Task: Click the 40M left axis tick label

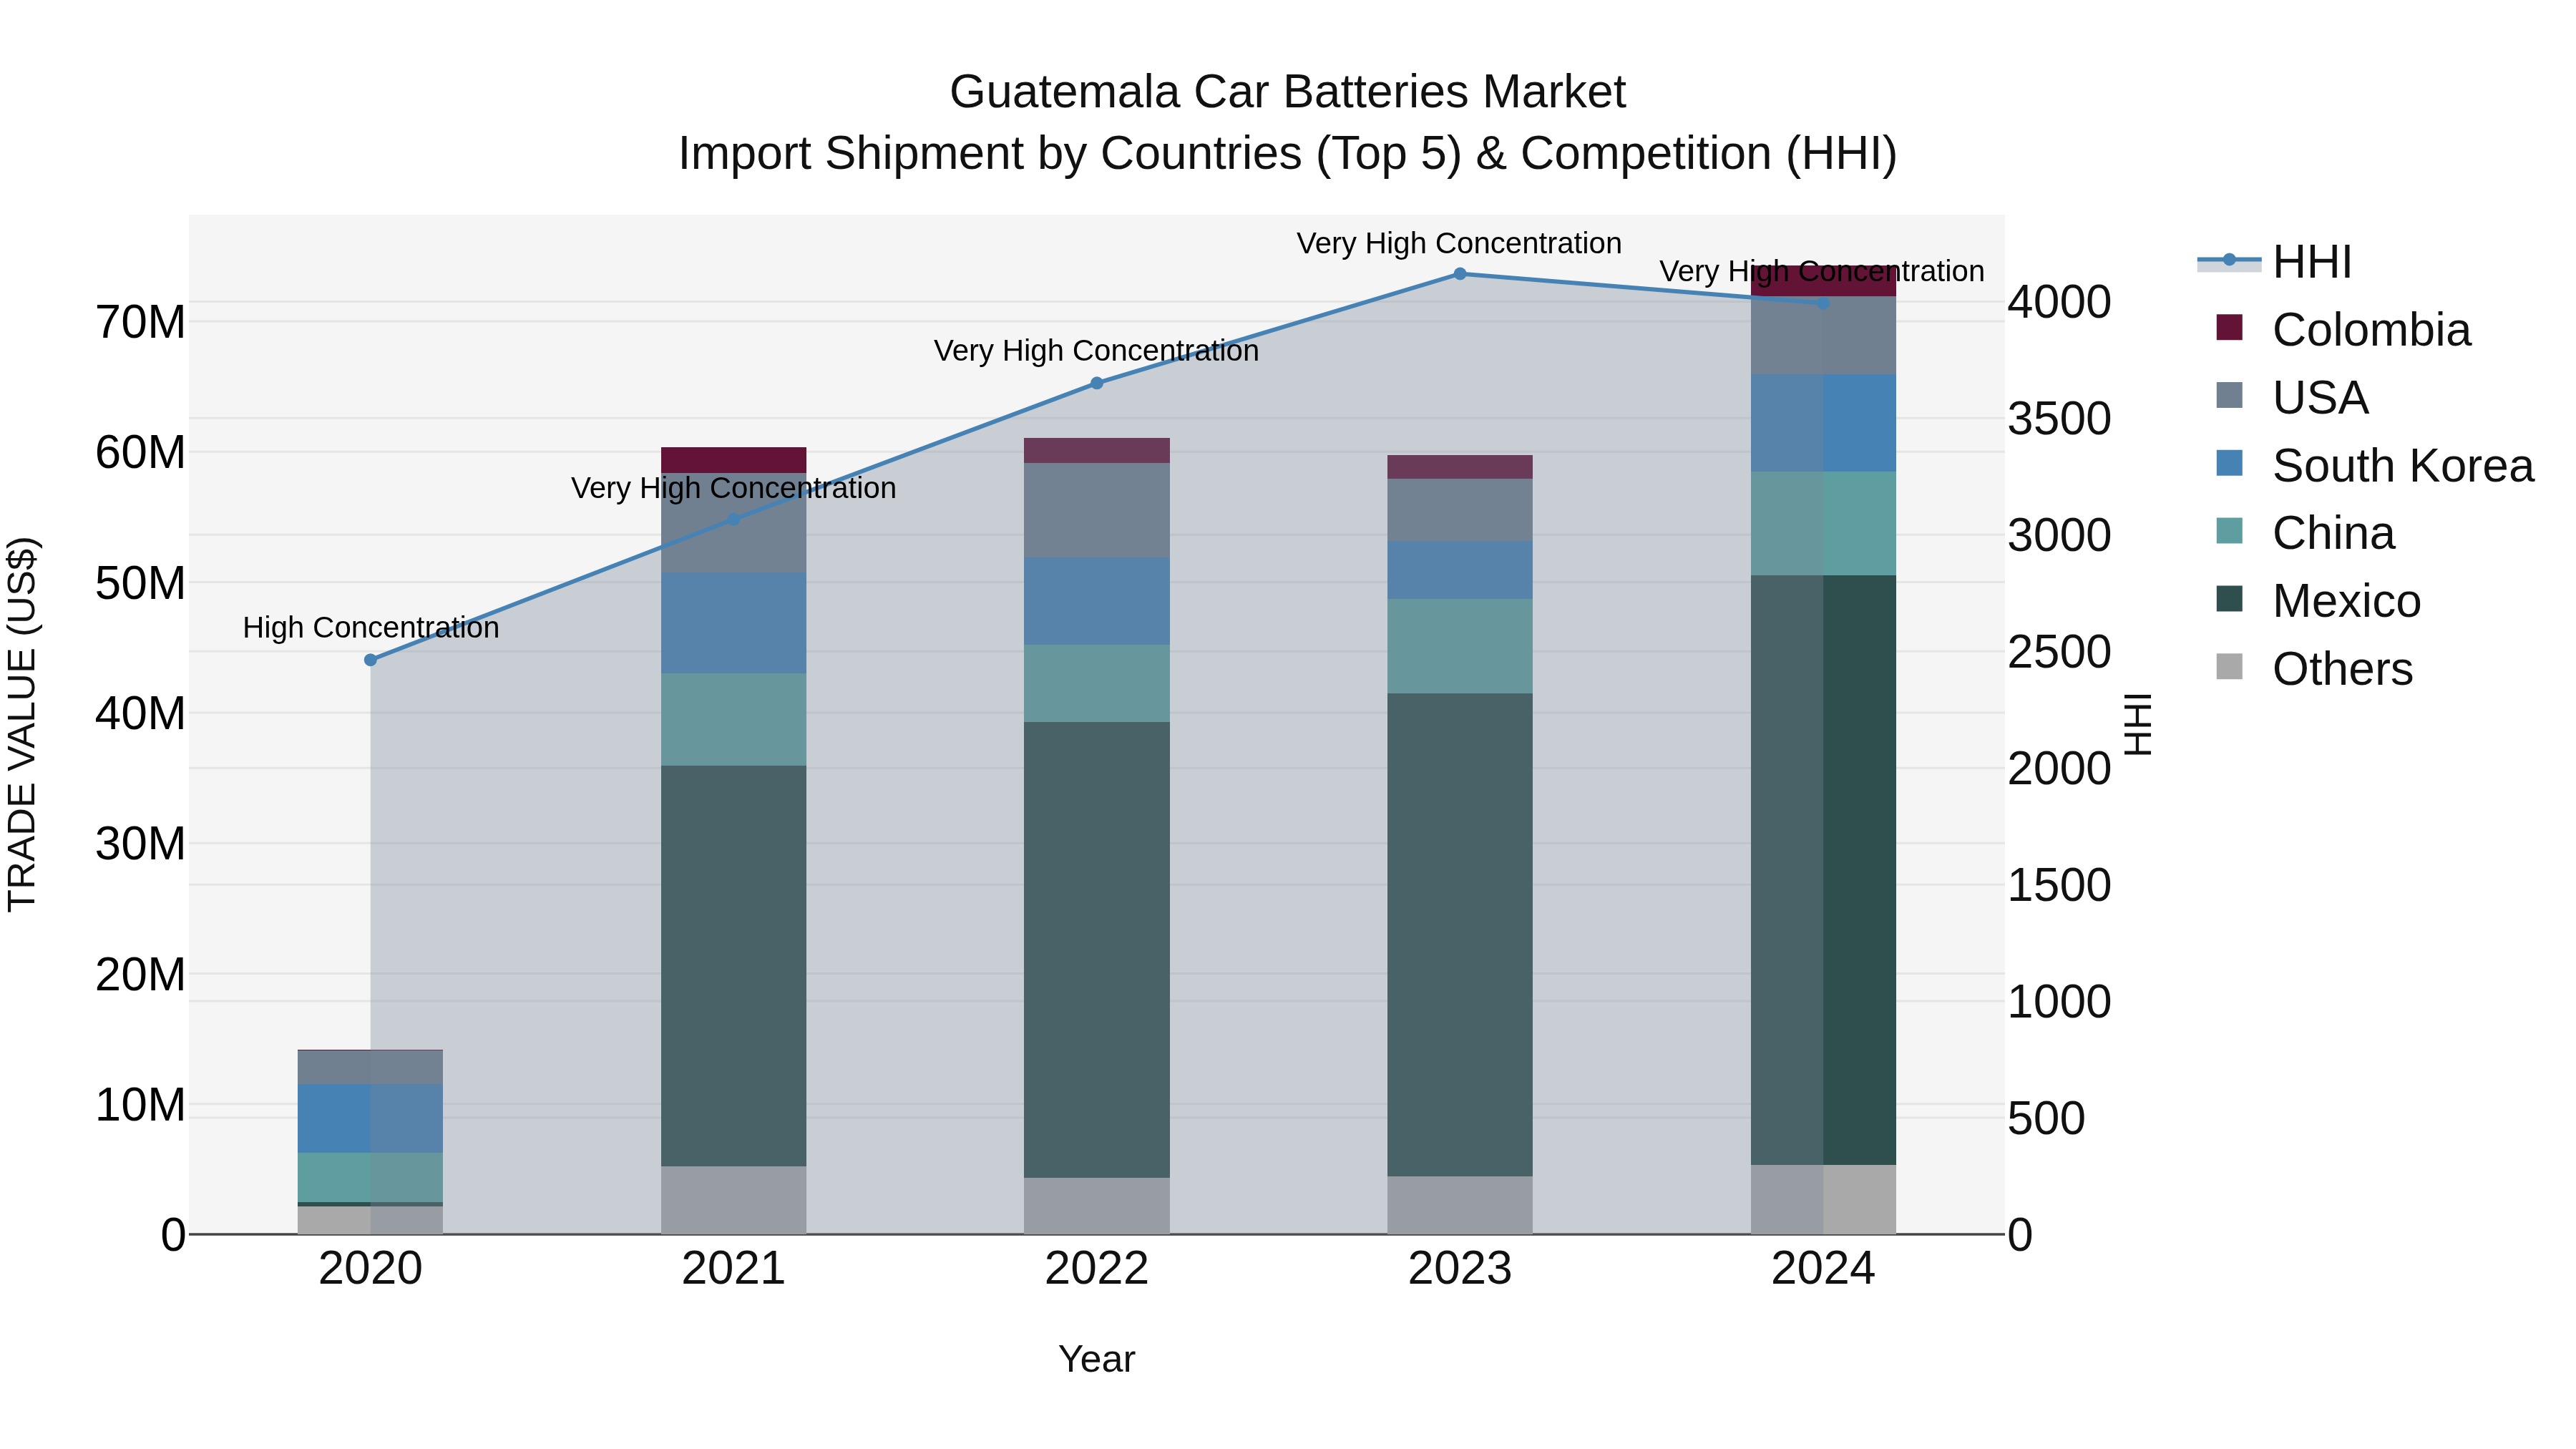Action: (x=140, y=713)
